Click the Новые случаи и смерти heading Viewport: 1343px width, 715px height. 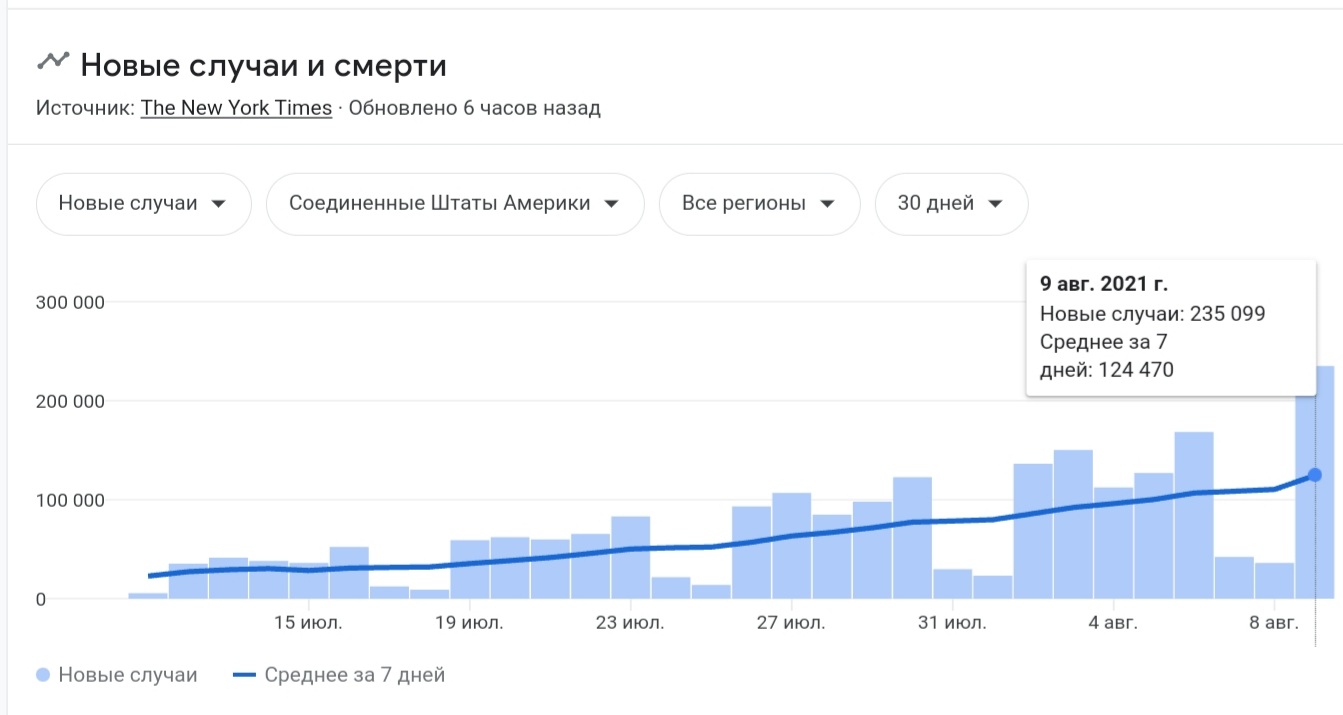coord(263,65)
